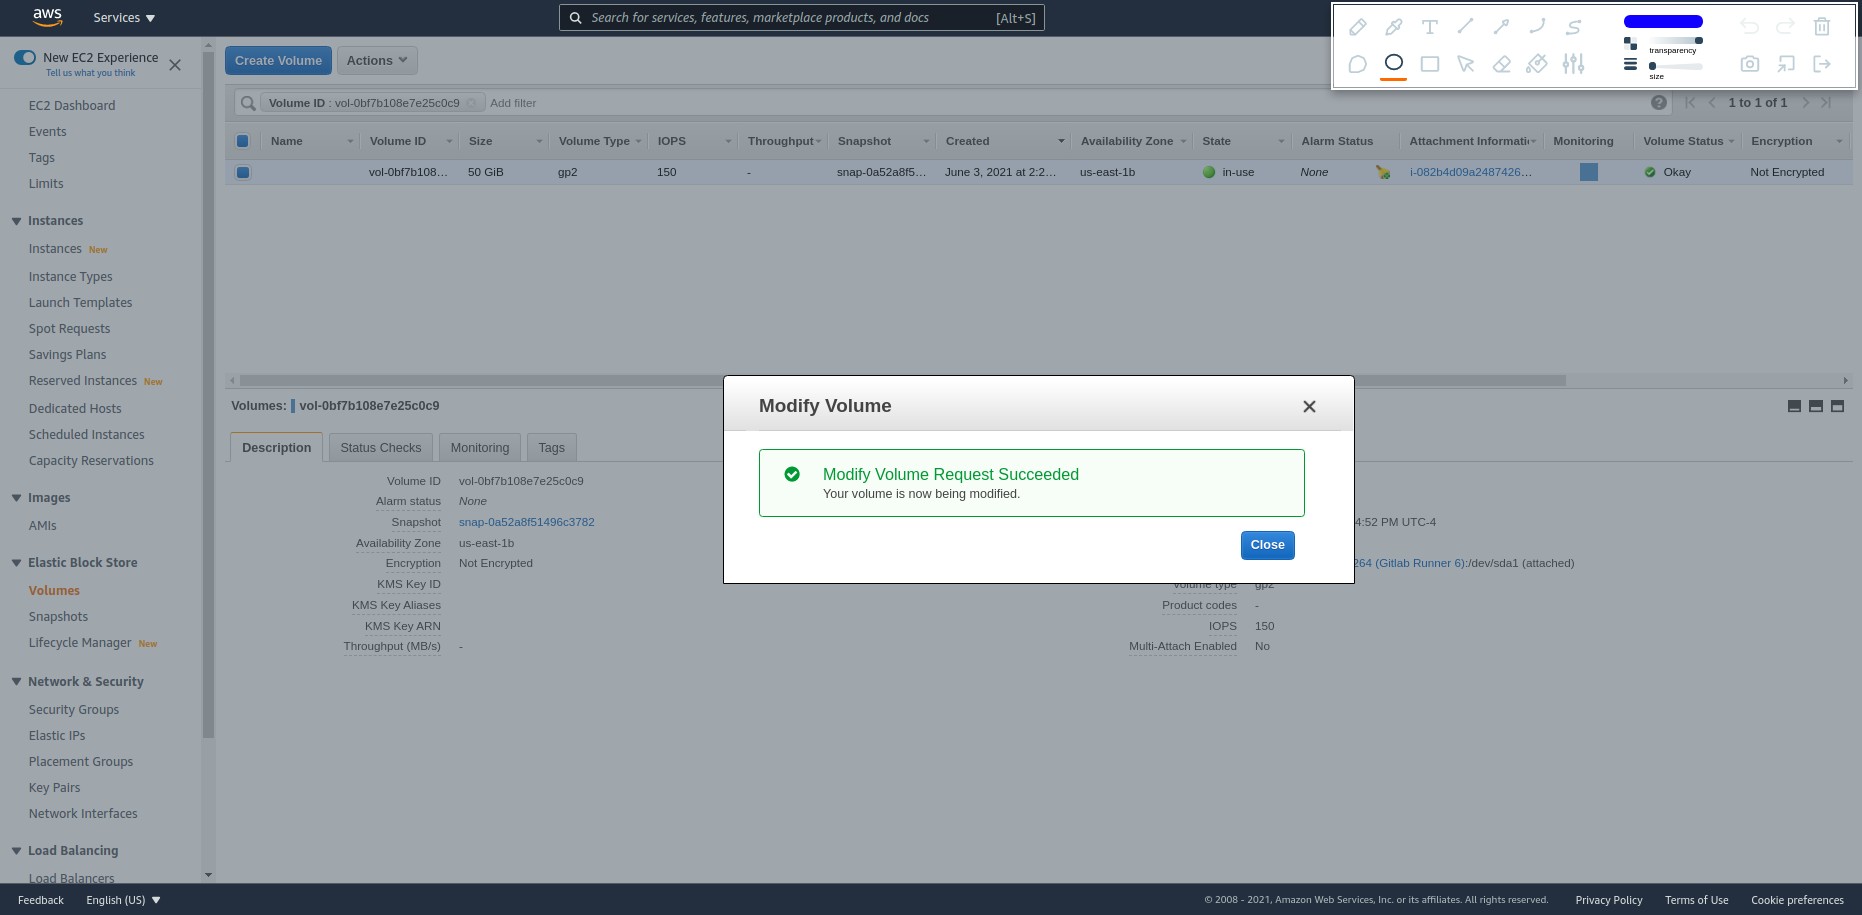Image resolution: width=1862 pixels, height=915 pixels.
Task: Select the polygon blob shape tool
Action: 1357,64
